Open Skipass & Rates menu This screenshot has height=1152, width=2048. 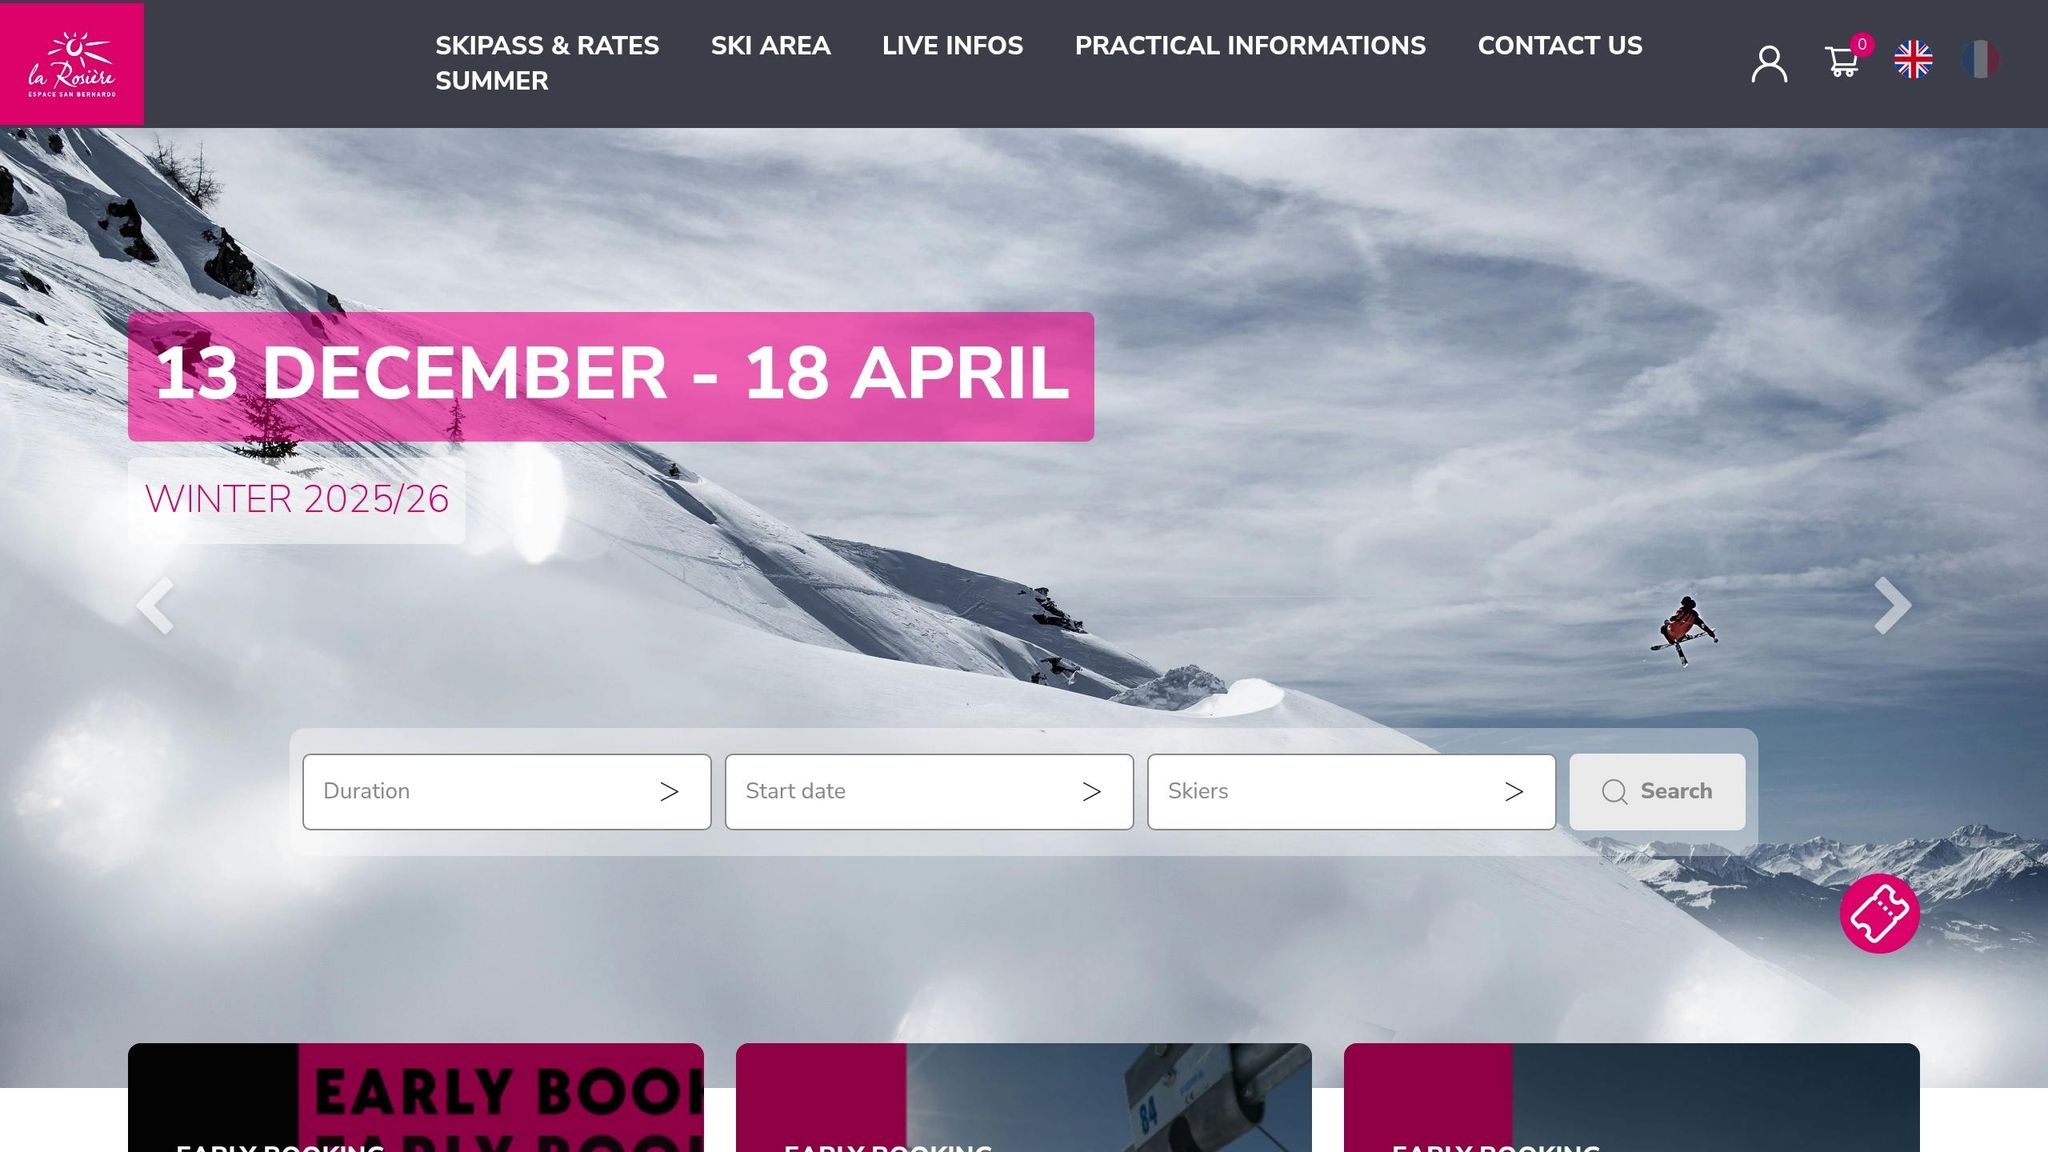point(547,46)
